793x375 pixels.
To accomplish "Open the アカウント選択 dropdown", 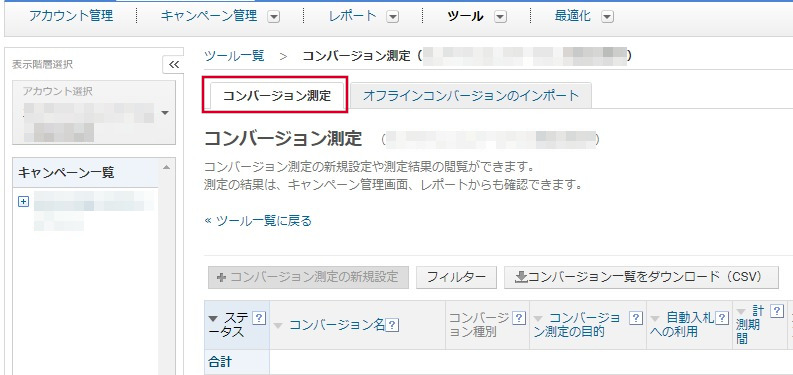I will (94, 112).
